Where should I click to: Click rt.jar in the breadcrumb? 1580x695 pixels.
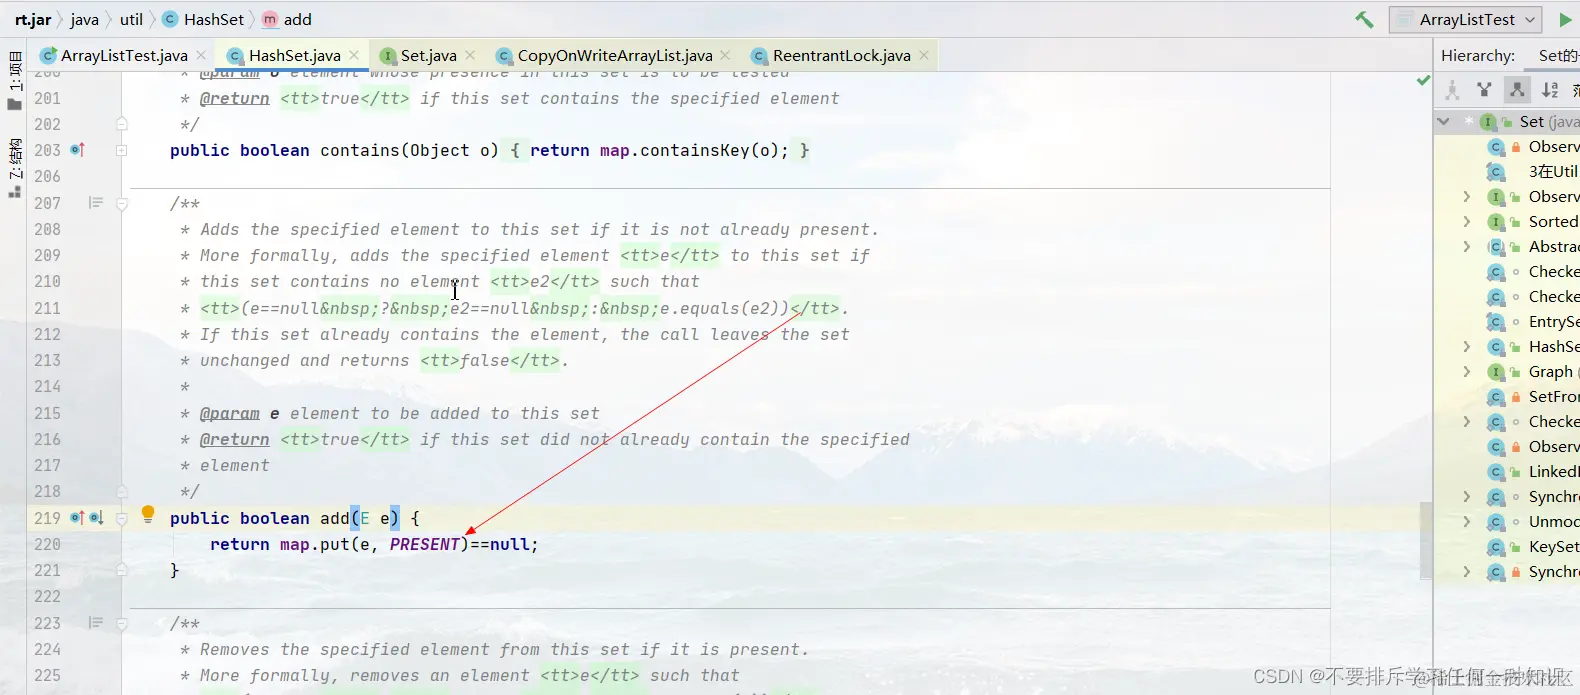click(33, 19)
